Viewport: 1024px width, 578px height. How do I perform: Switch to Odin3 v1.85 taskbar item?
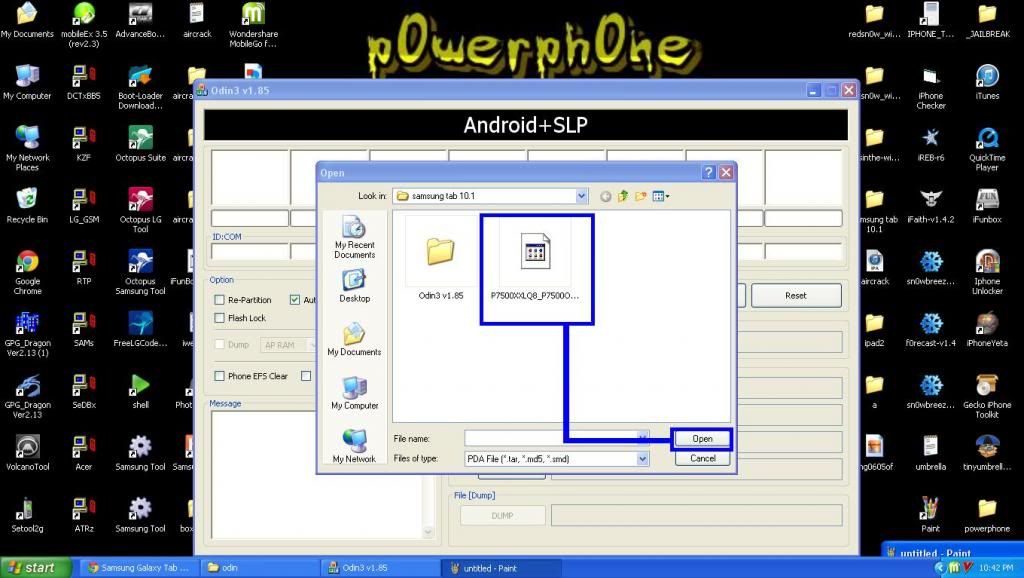380,568
